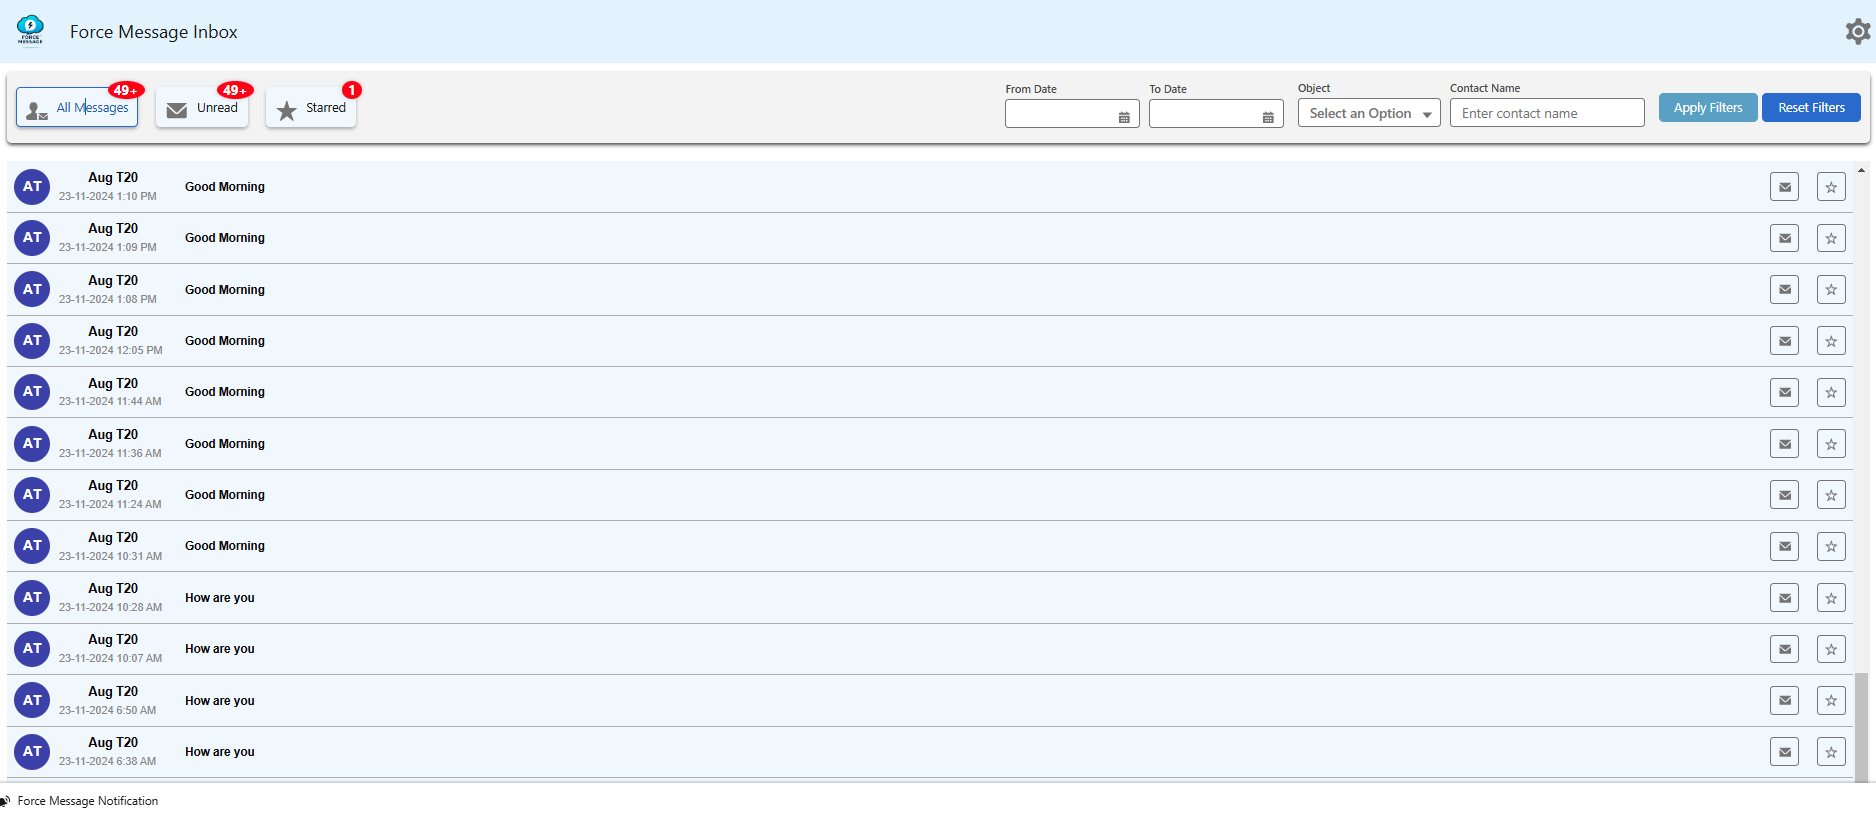
Task: Click the To Date field
Action: tap(1204, 114)
